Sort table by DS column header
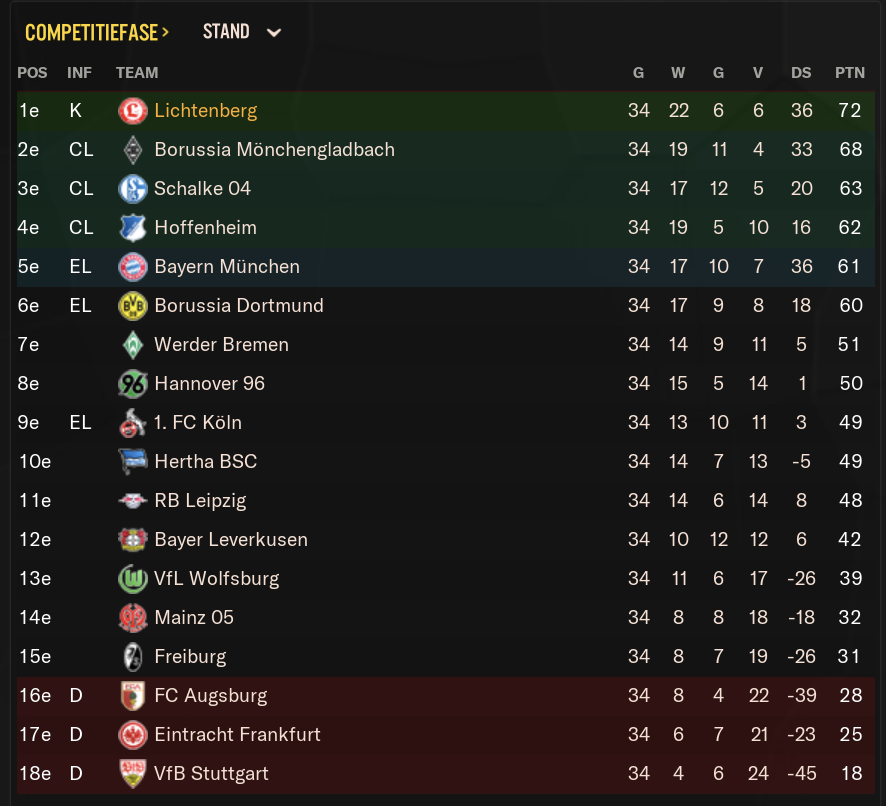 [x=801, y=73]
